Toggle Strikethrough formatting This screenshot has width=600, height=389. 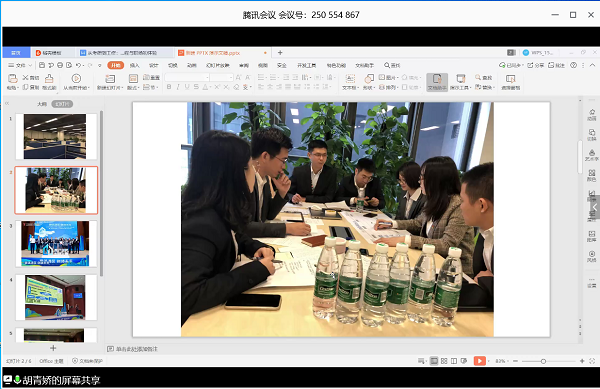coord(196,87)
